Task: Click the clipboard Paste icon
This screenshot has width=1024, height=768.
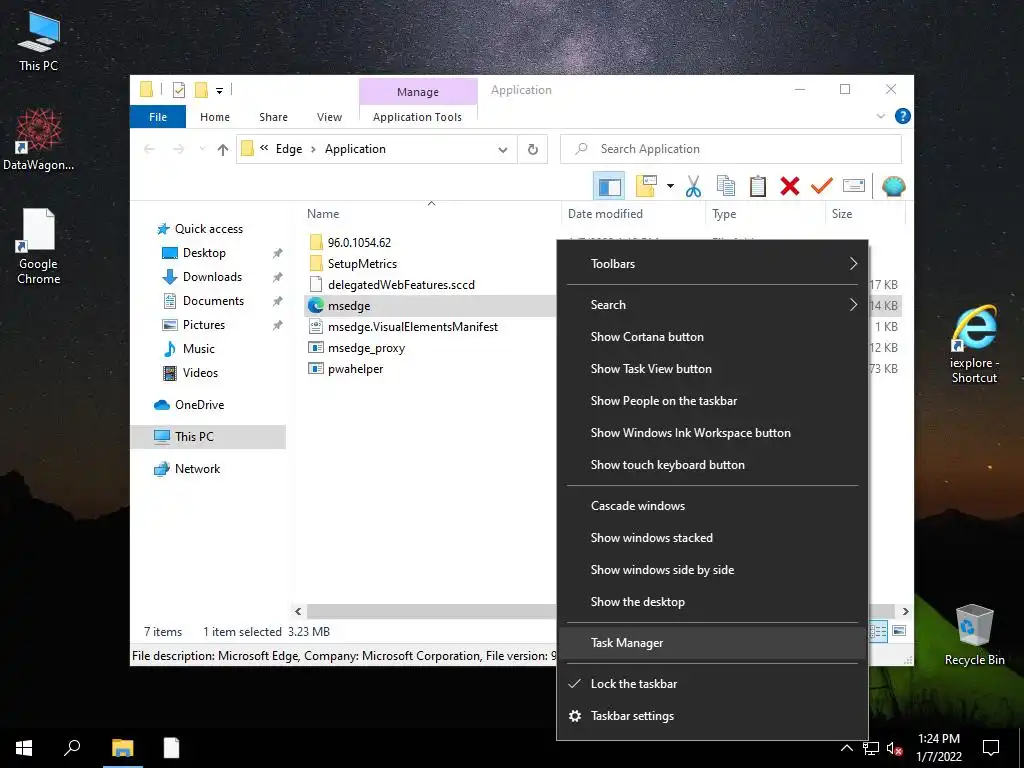Action: [758, 186]
